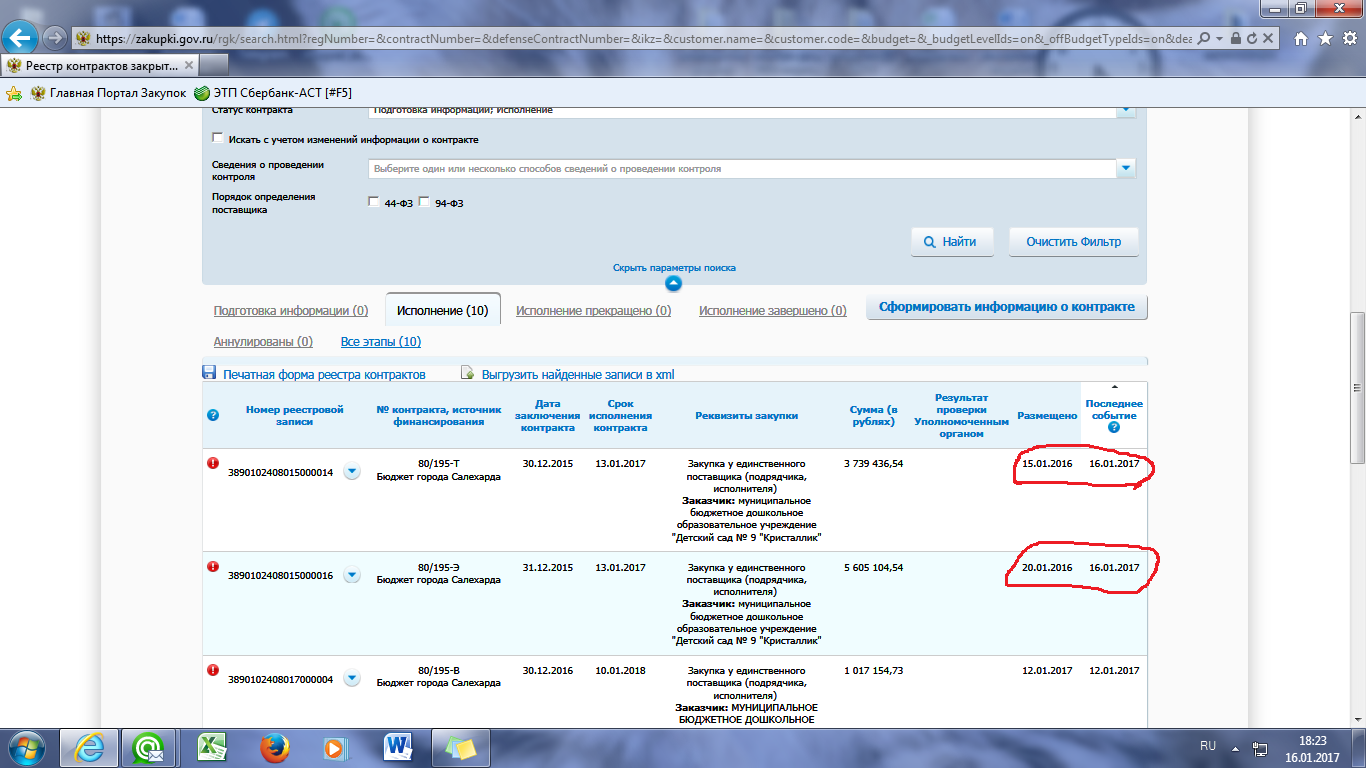The height and width of the screenshot is (768, 1366).
Task: Click the xml export document icon
Action: pos(466,373)
